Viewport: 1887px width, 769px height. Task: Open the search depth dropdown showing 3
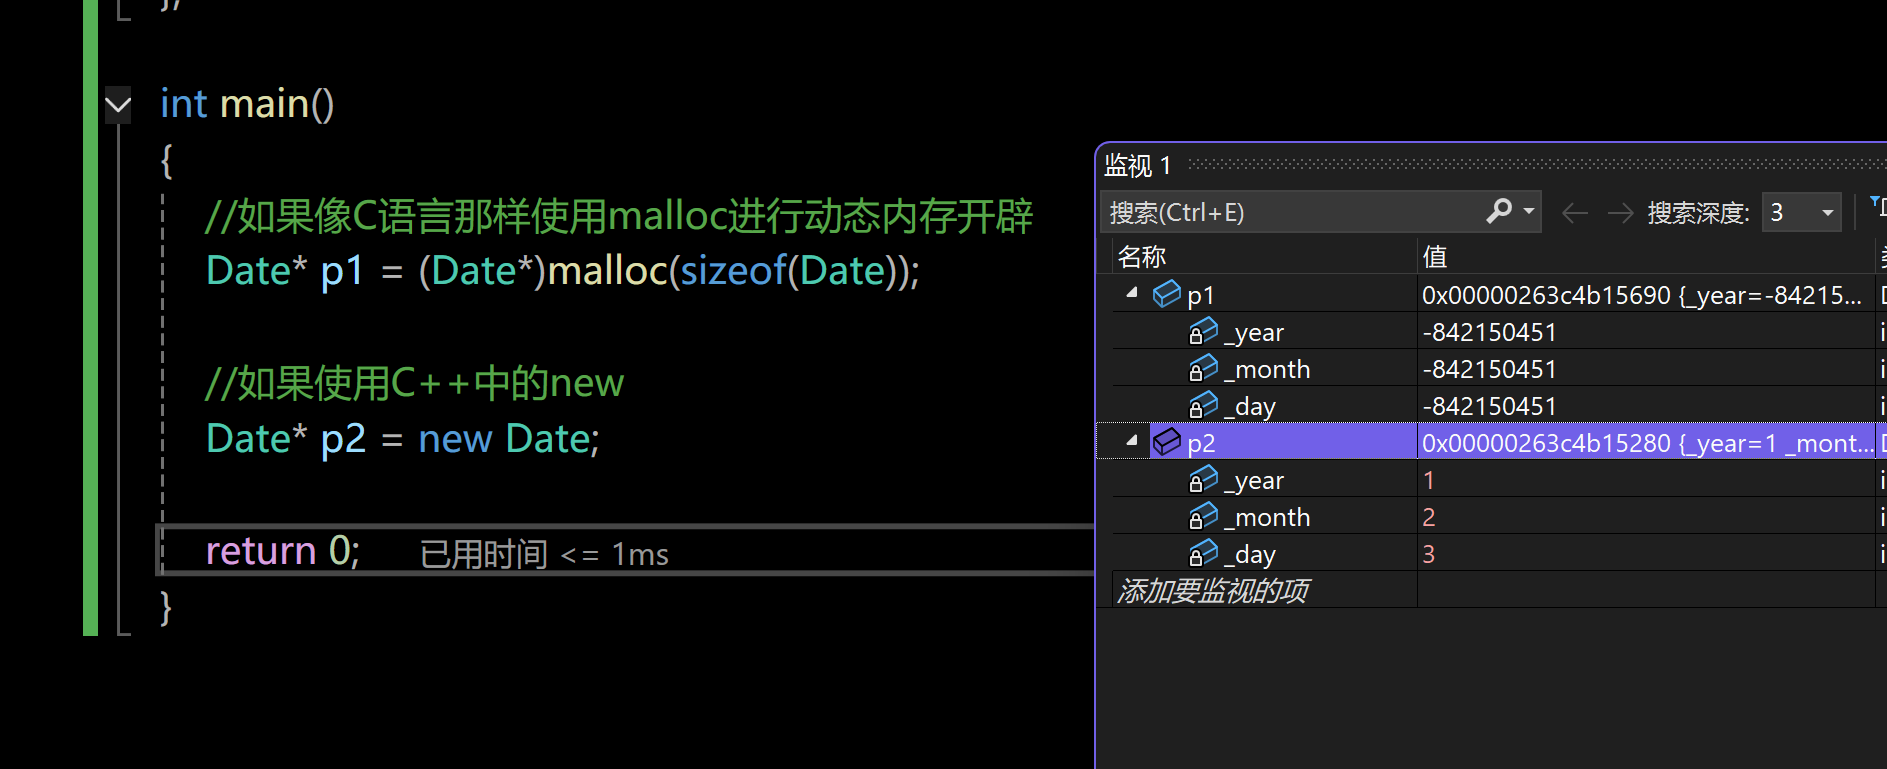pyautogui.click(x=1801, y=212)
